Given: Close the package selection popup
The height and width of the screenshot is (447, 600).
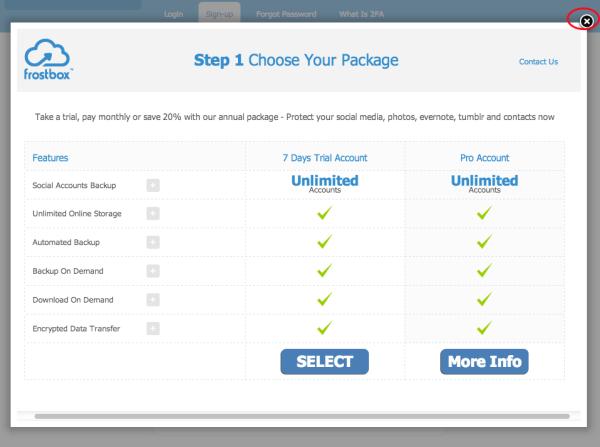Looking at the screenshot, I should 587,20.
